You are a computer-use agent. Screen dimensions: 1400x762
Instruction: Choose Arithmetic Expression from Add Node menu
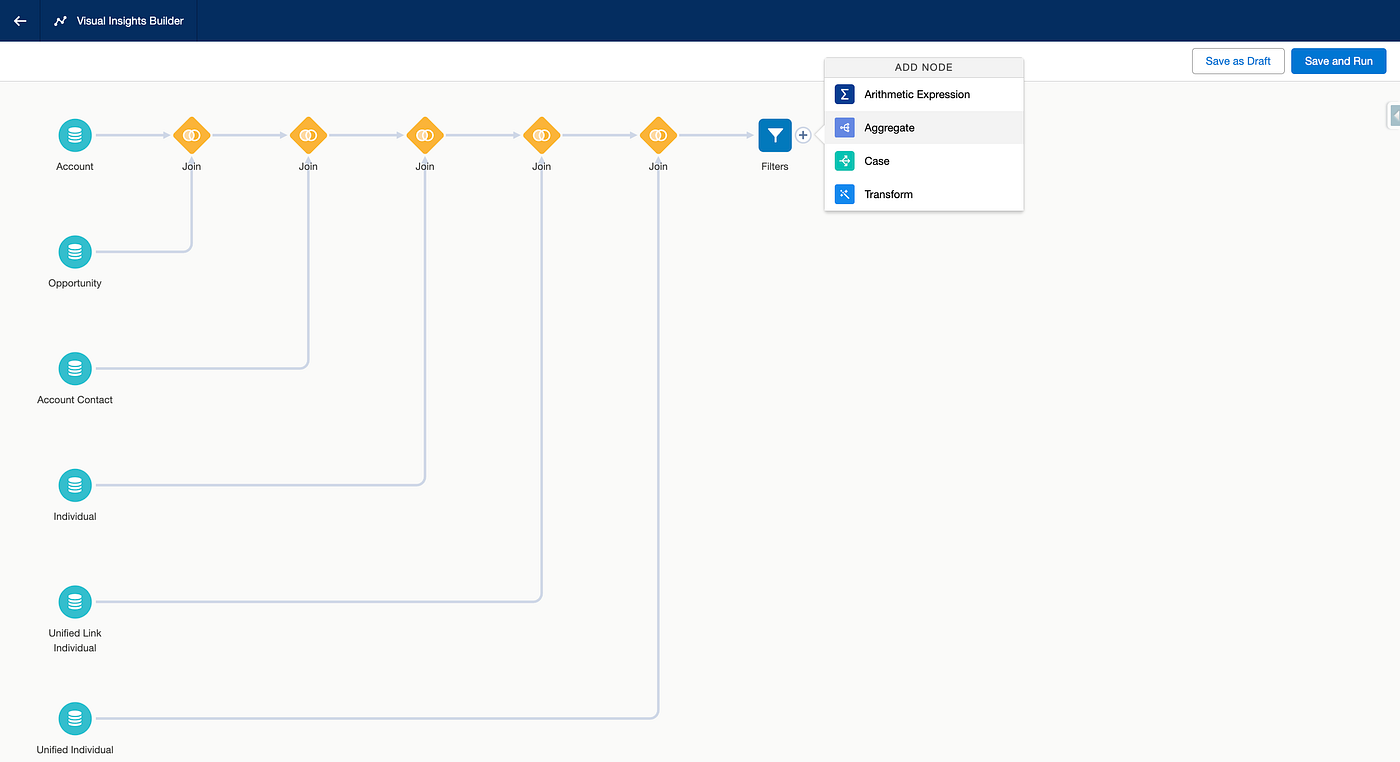(917, 95)
